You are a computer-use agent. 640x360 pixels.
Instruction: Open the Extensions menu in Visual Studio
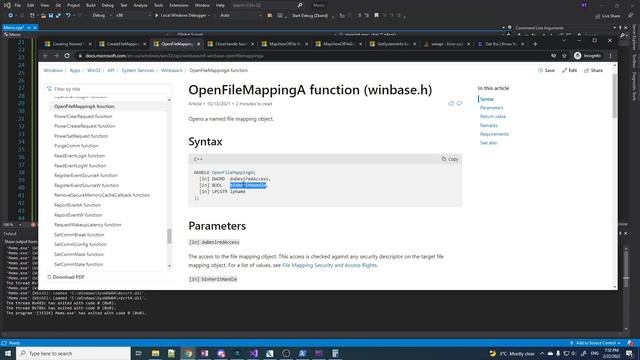click(179, 5)
